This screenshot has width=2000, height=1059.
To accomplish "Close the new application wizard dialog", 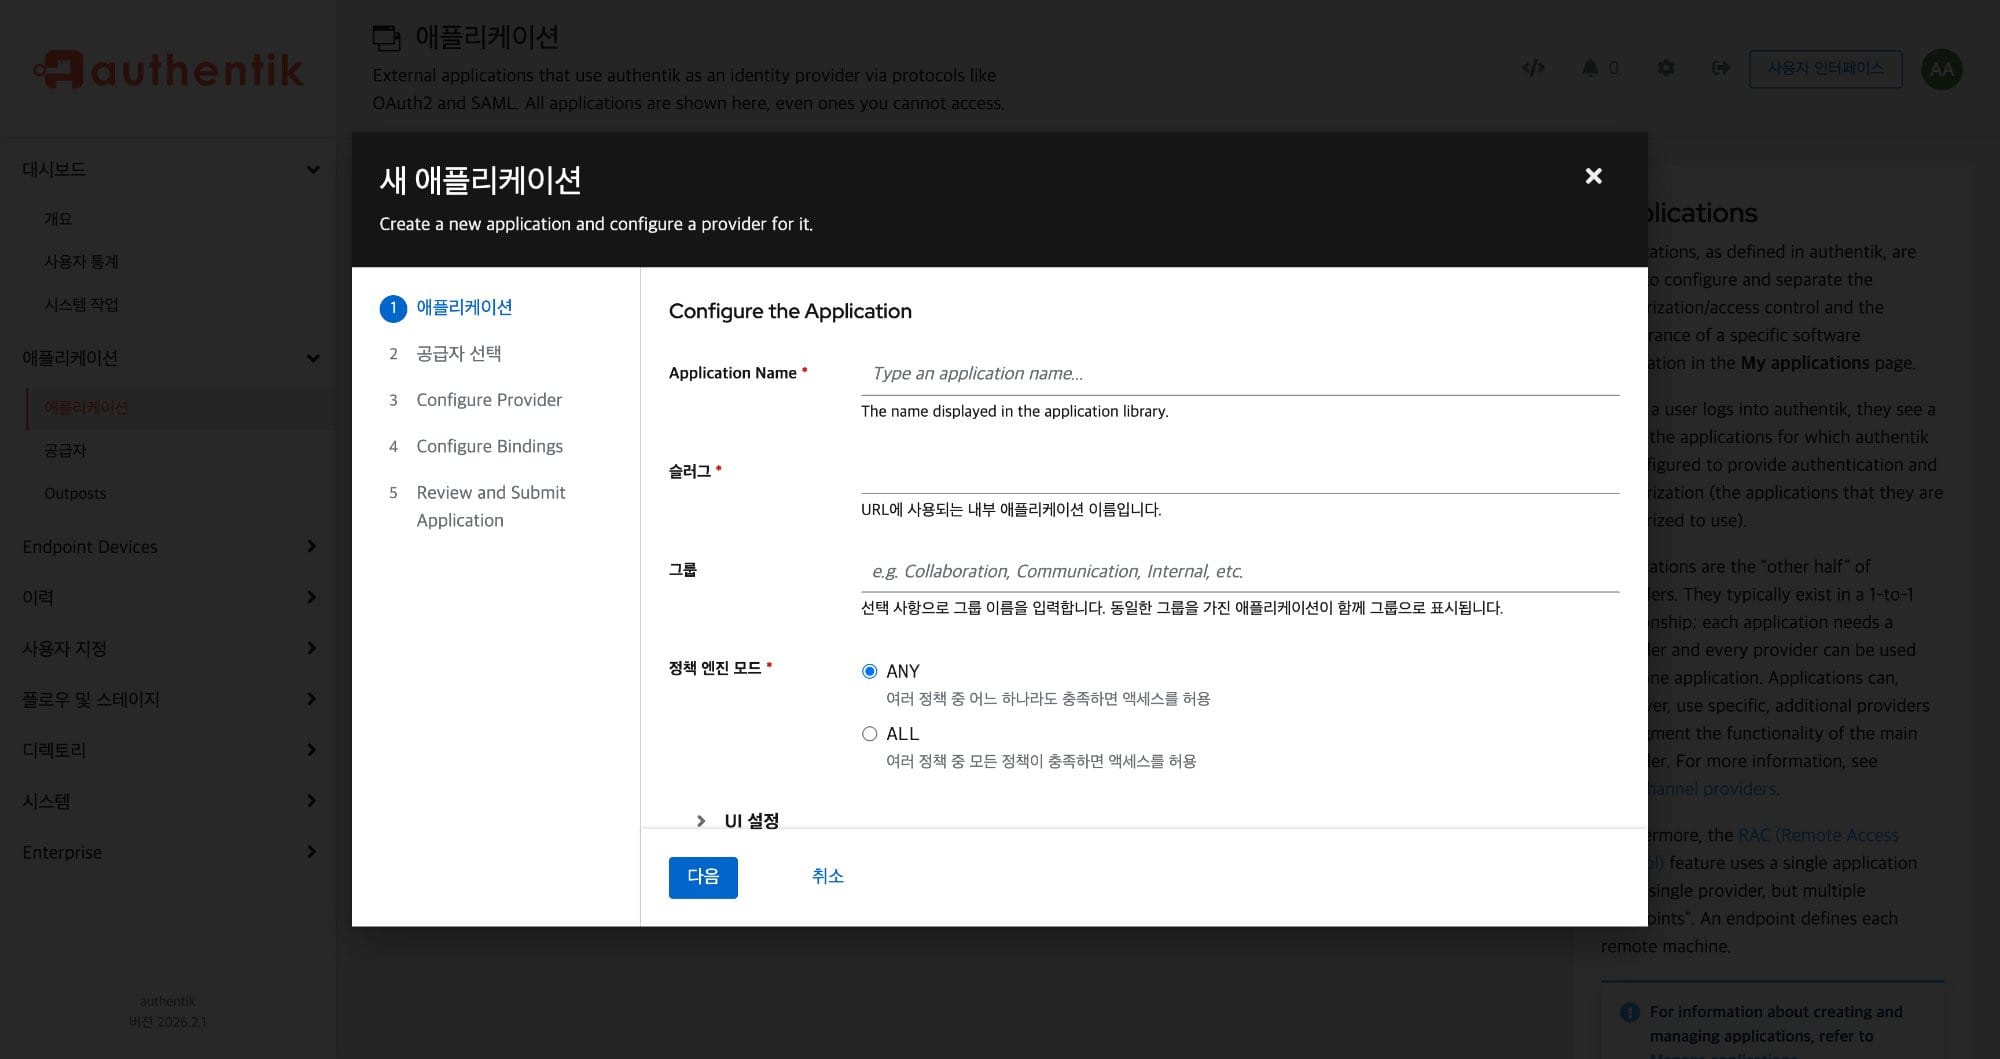I will pyautogui.click(x=1593, y=176).
